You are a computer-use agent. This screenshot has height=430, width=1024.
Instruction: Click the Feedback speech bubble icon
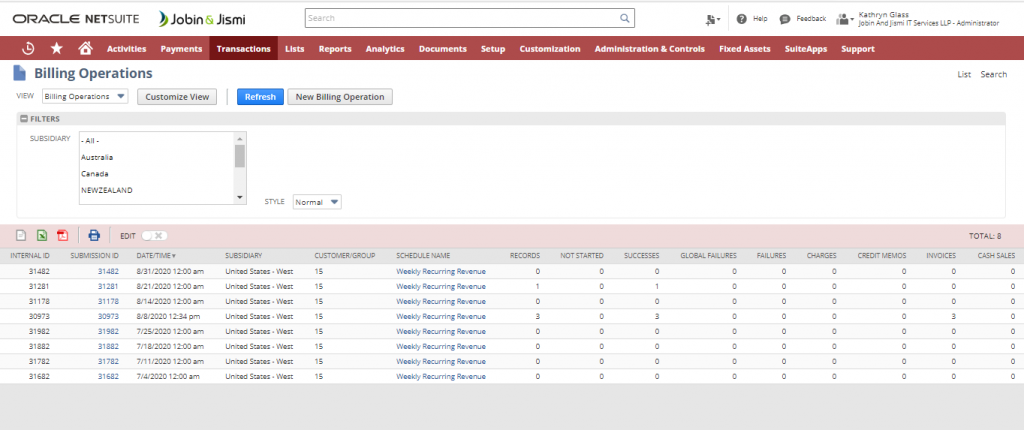pyautogui.click(x=785, y=19)
